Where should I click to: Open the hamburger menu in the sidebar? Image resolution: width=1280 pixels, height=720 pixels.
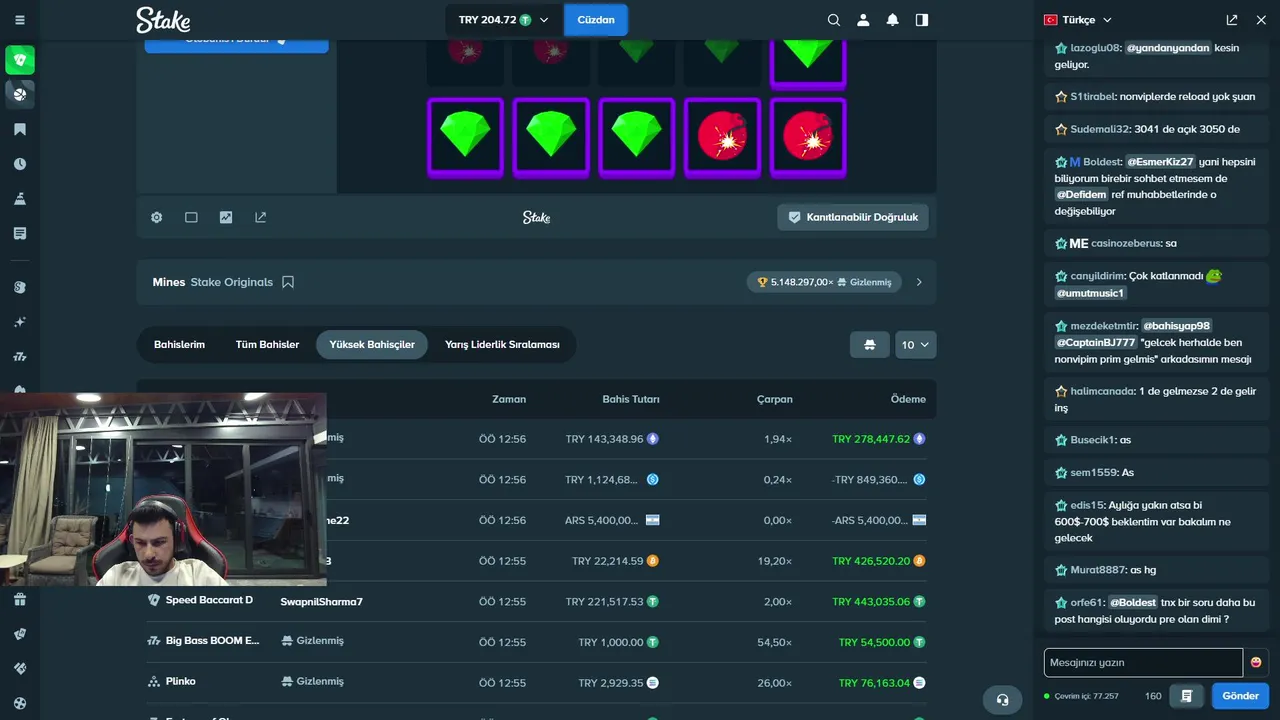click(x=20, y=20)
